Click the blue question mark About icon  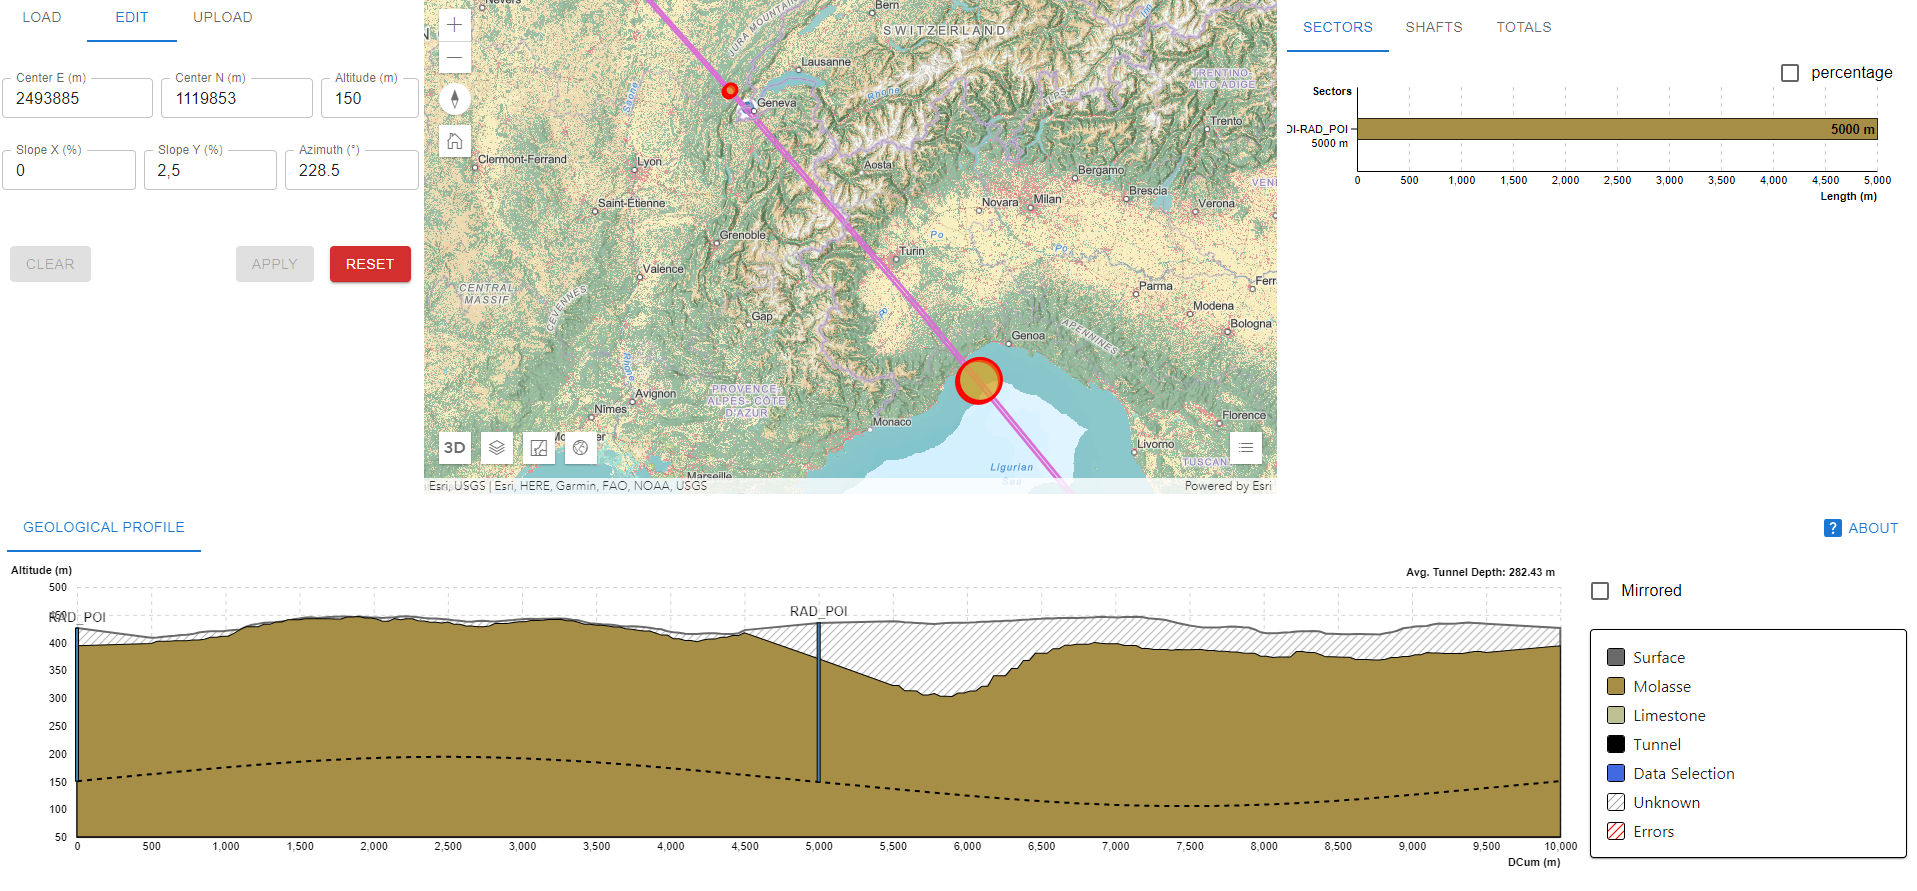coord(1832,528)
